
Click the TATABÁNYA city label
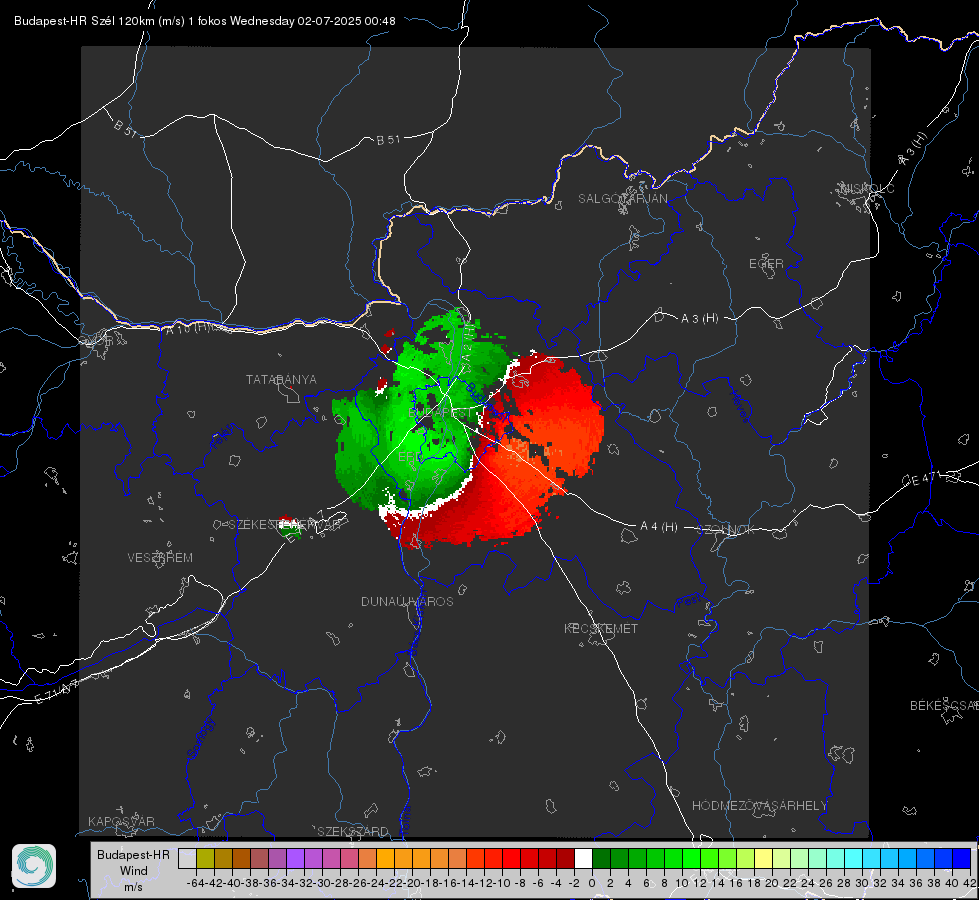click(281, 379)
